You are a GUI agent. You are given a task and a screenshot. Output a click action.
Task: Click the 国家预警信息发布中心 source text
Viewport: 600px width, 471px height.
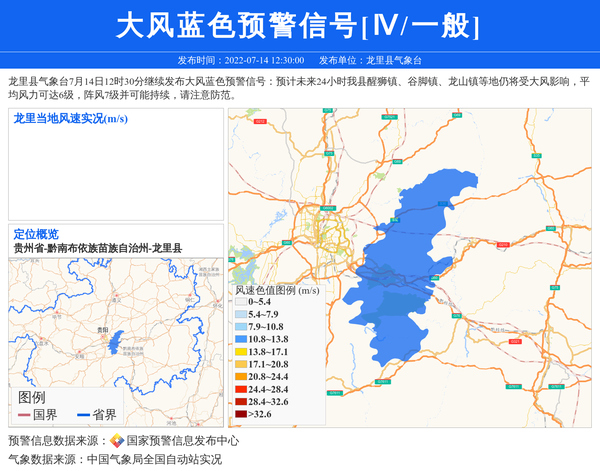pyautogui.click(x=182, y=441)
